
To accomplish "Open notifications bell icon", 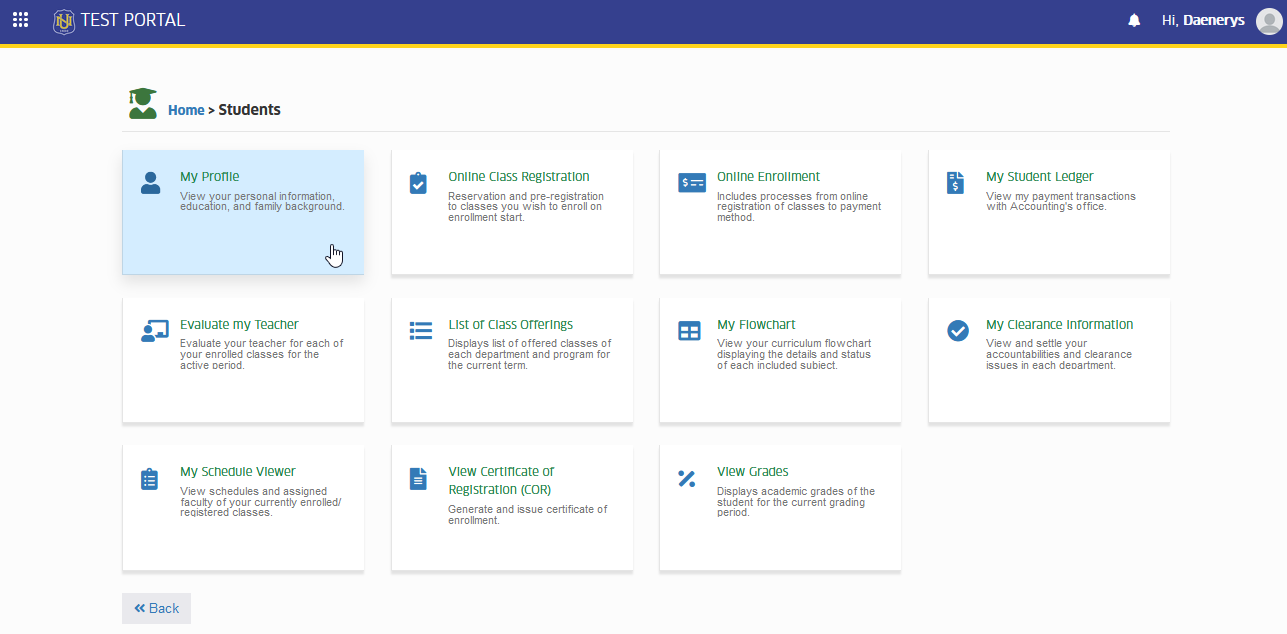I will click(1134, 20).
